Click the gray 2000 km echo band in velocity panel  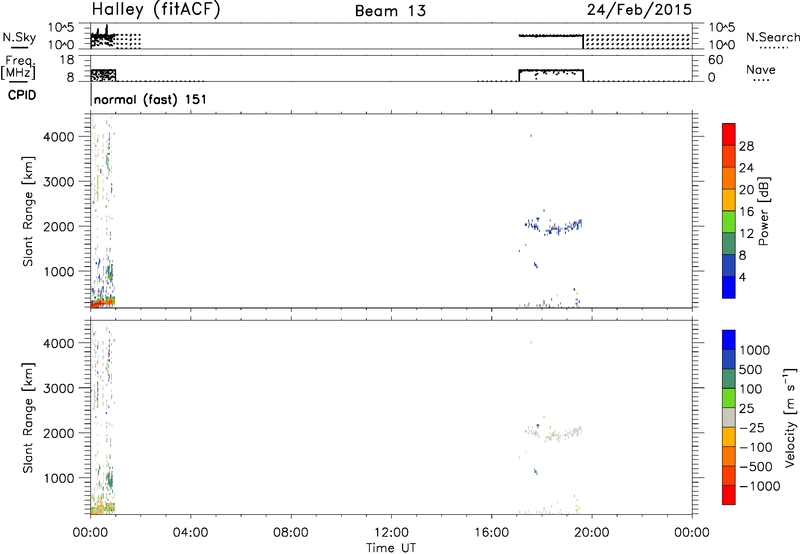point(555,433)
